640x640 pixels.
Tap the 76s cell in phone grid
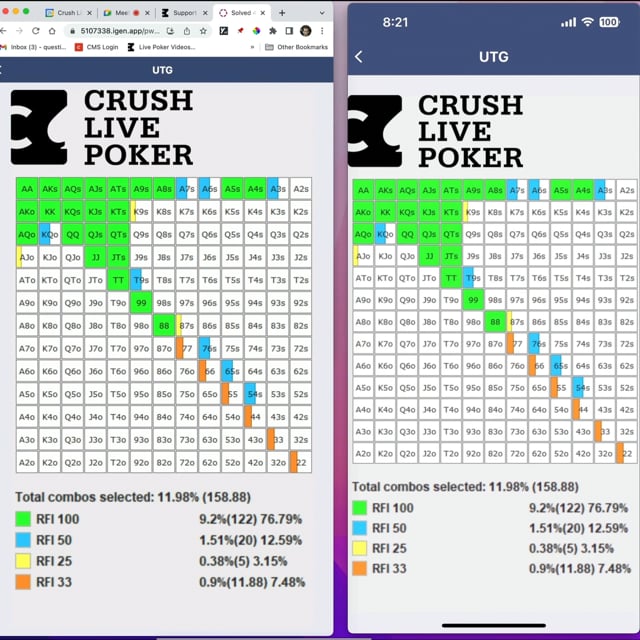coord(539,344)
